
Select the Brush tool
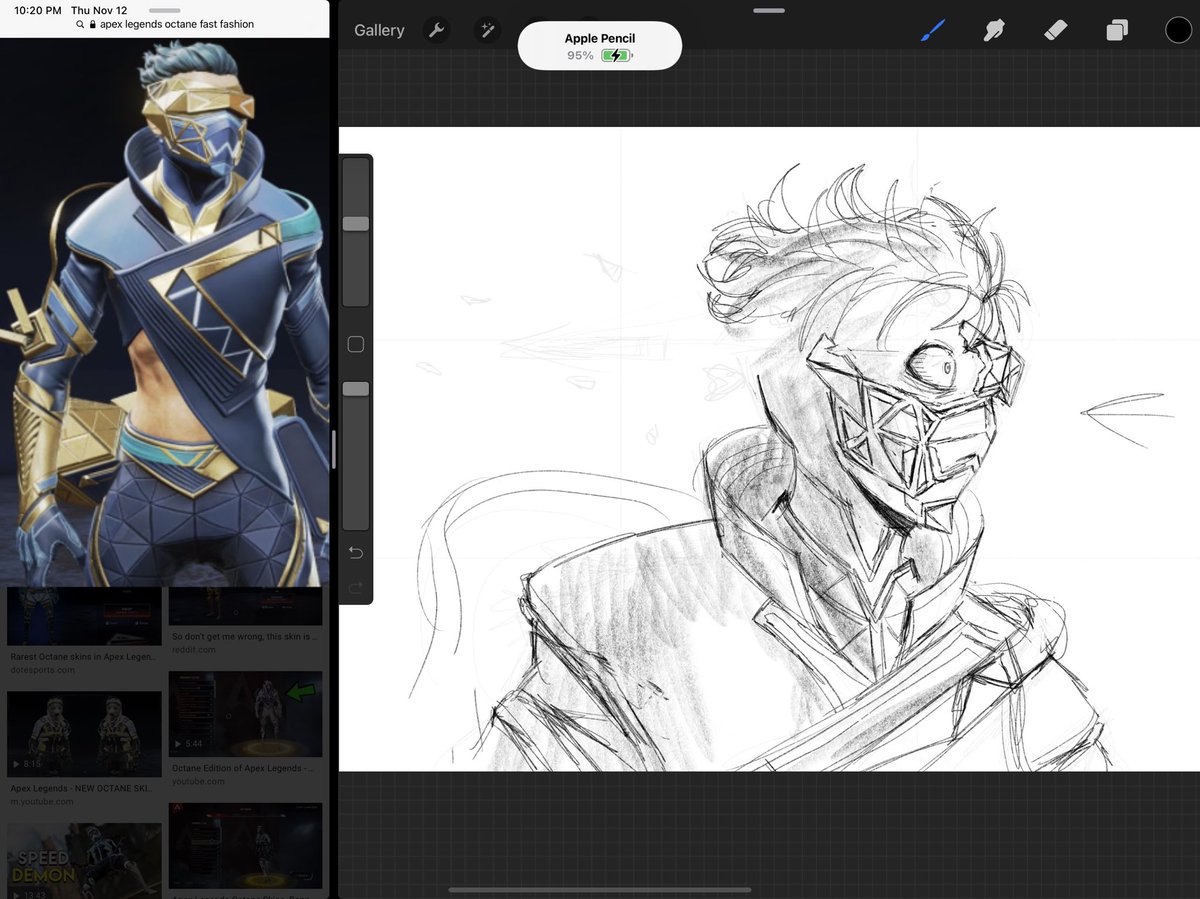[933, 30]
